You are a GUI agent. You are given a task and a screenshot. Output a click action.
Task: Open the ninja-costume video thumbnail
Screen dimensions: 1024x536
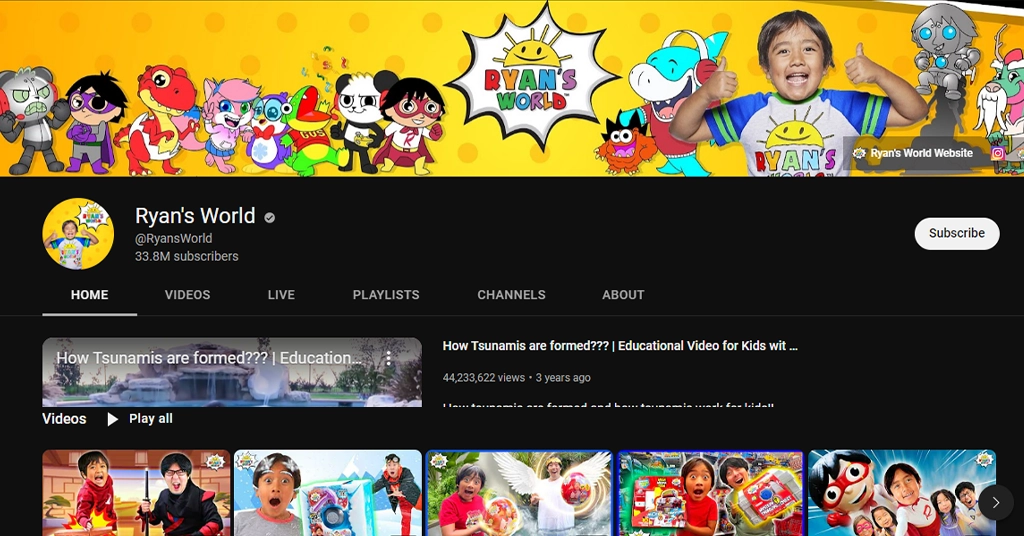pyautogui.click(x=136, y=493)
